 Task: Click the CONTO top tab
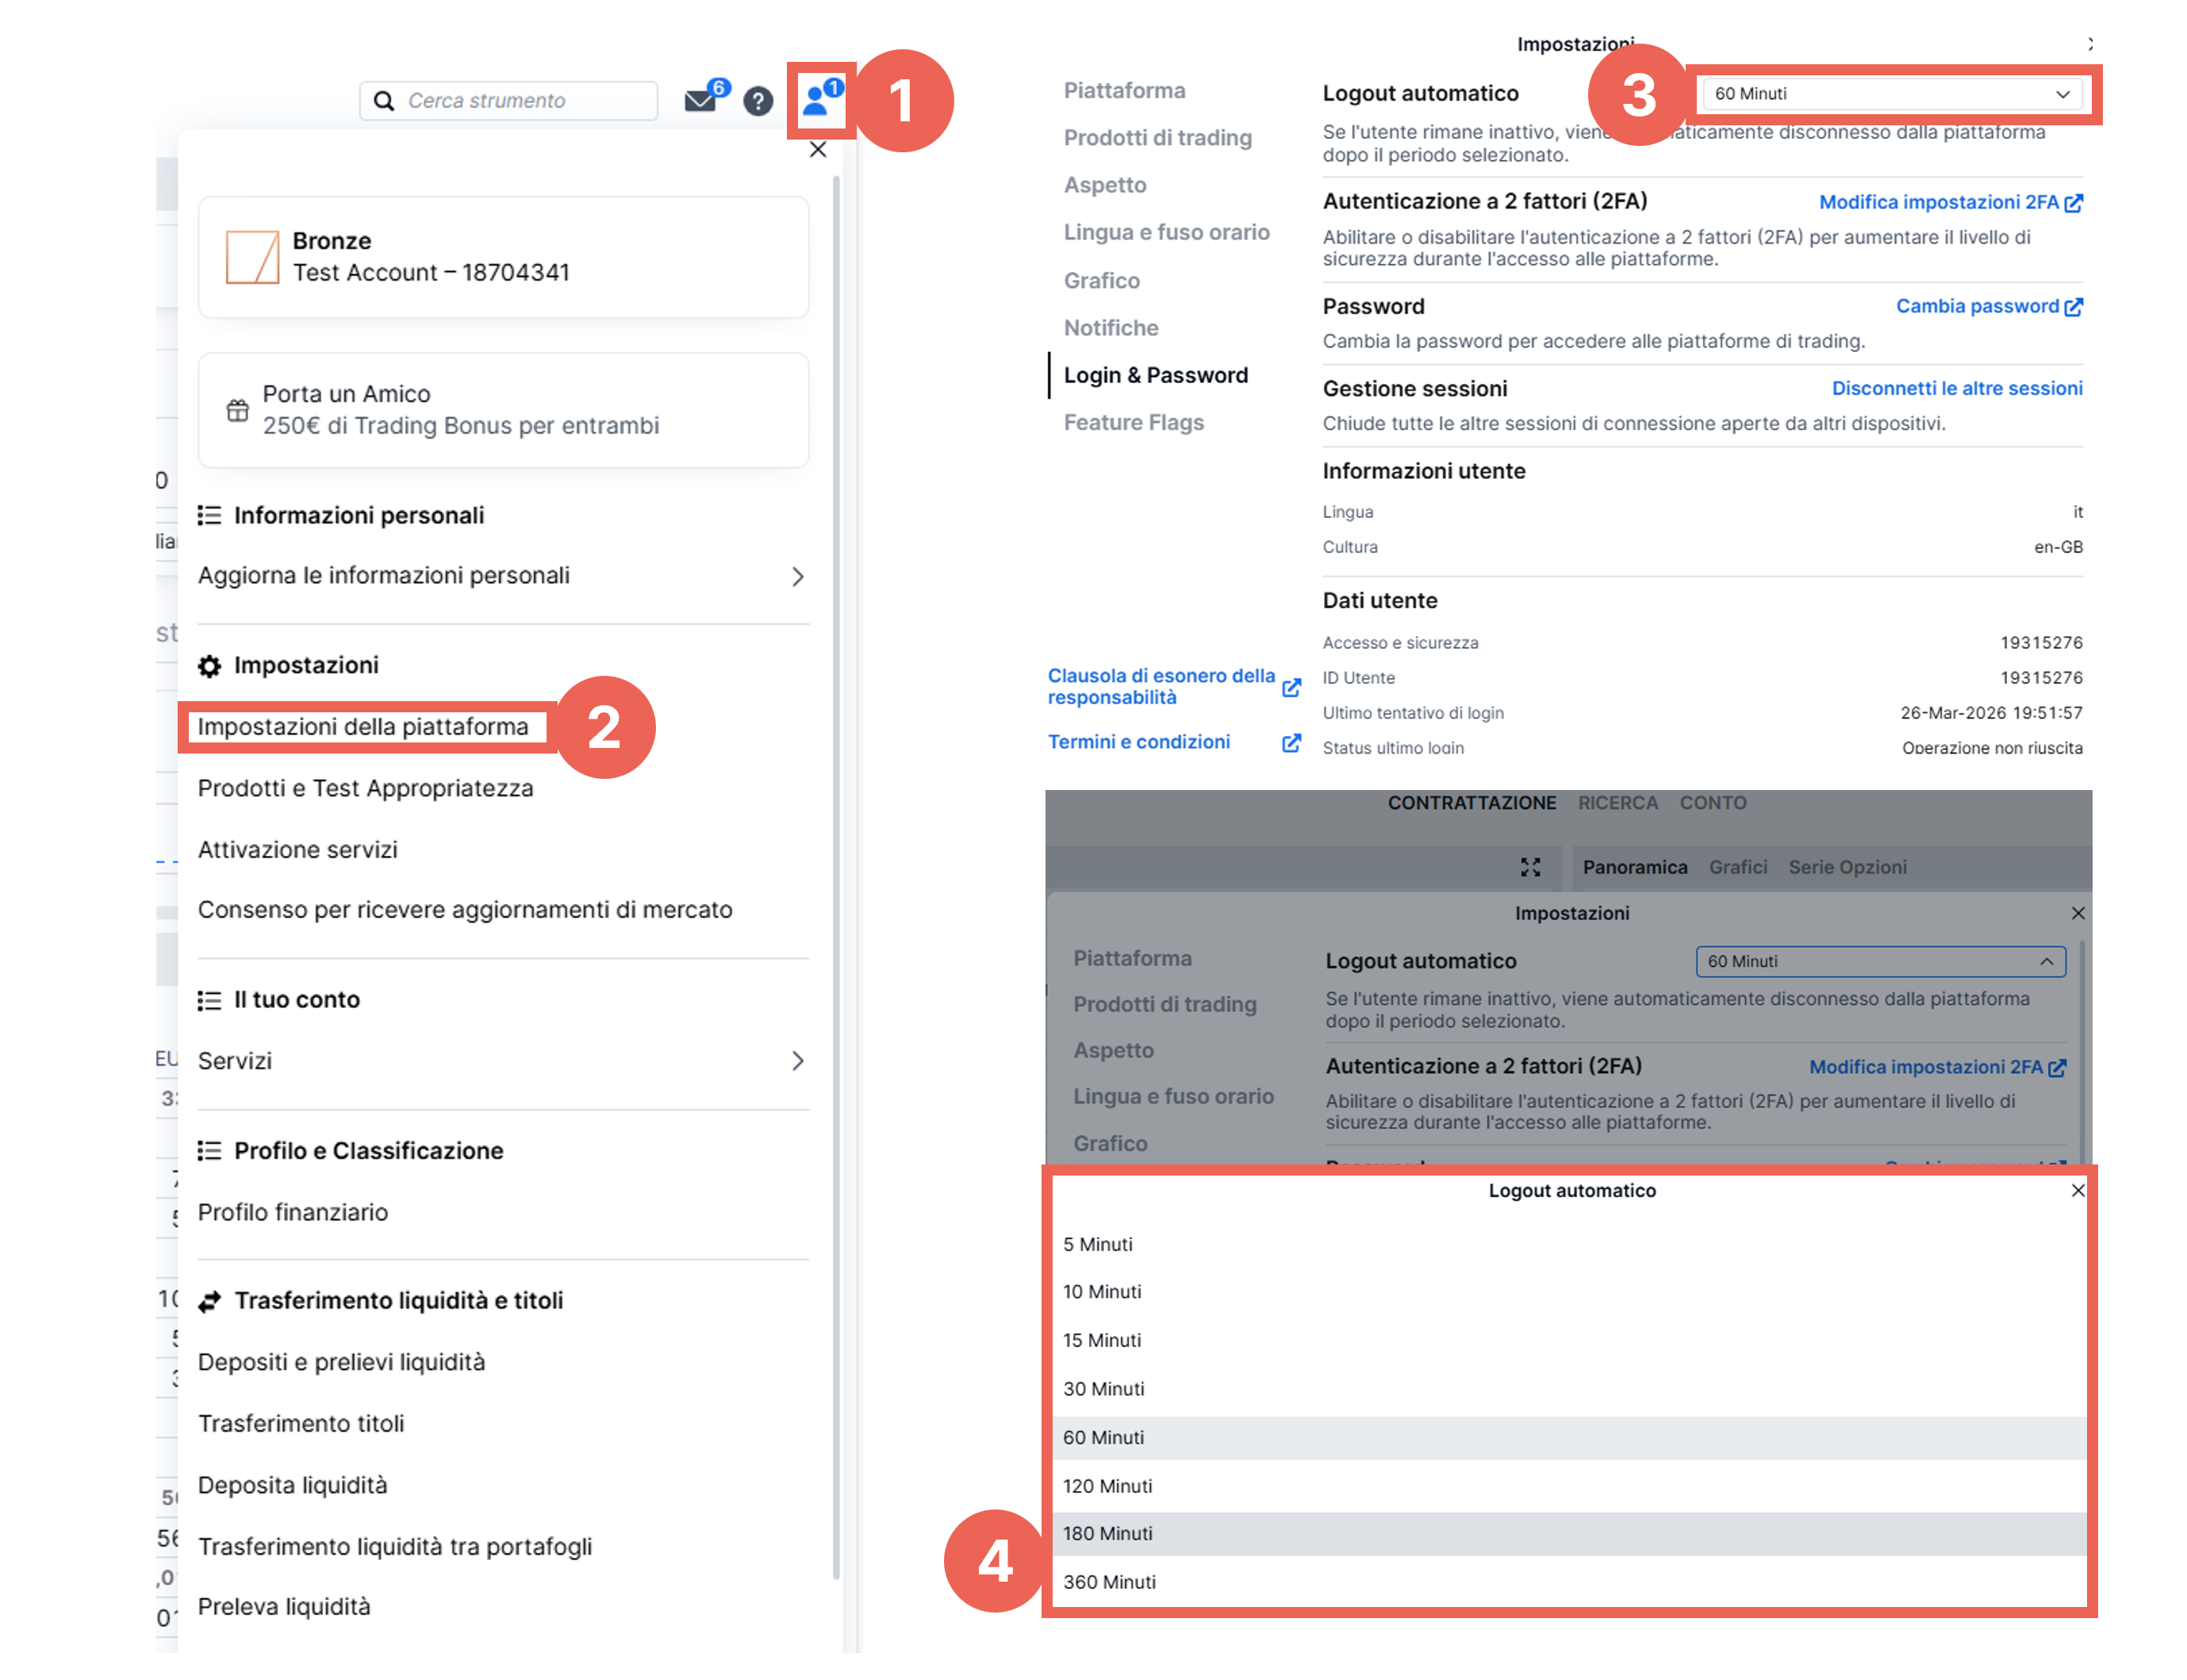(1712, 802)
